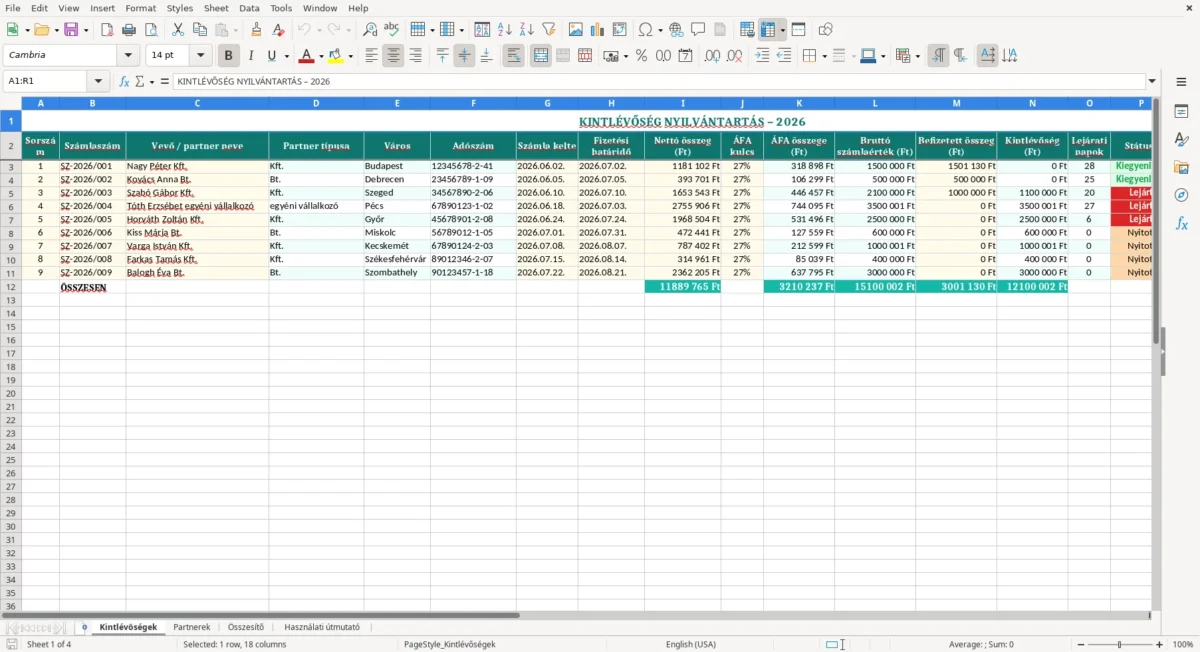Cut the selection with the scissors icon
The width and height of the screenshot is (1200, 652).
click(178, 30)
